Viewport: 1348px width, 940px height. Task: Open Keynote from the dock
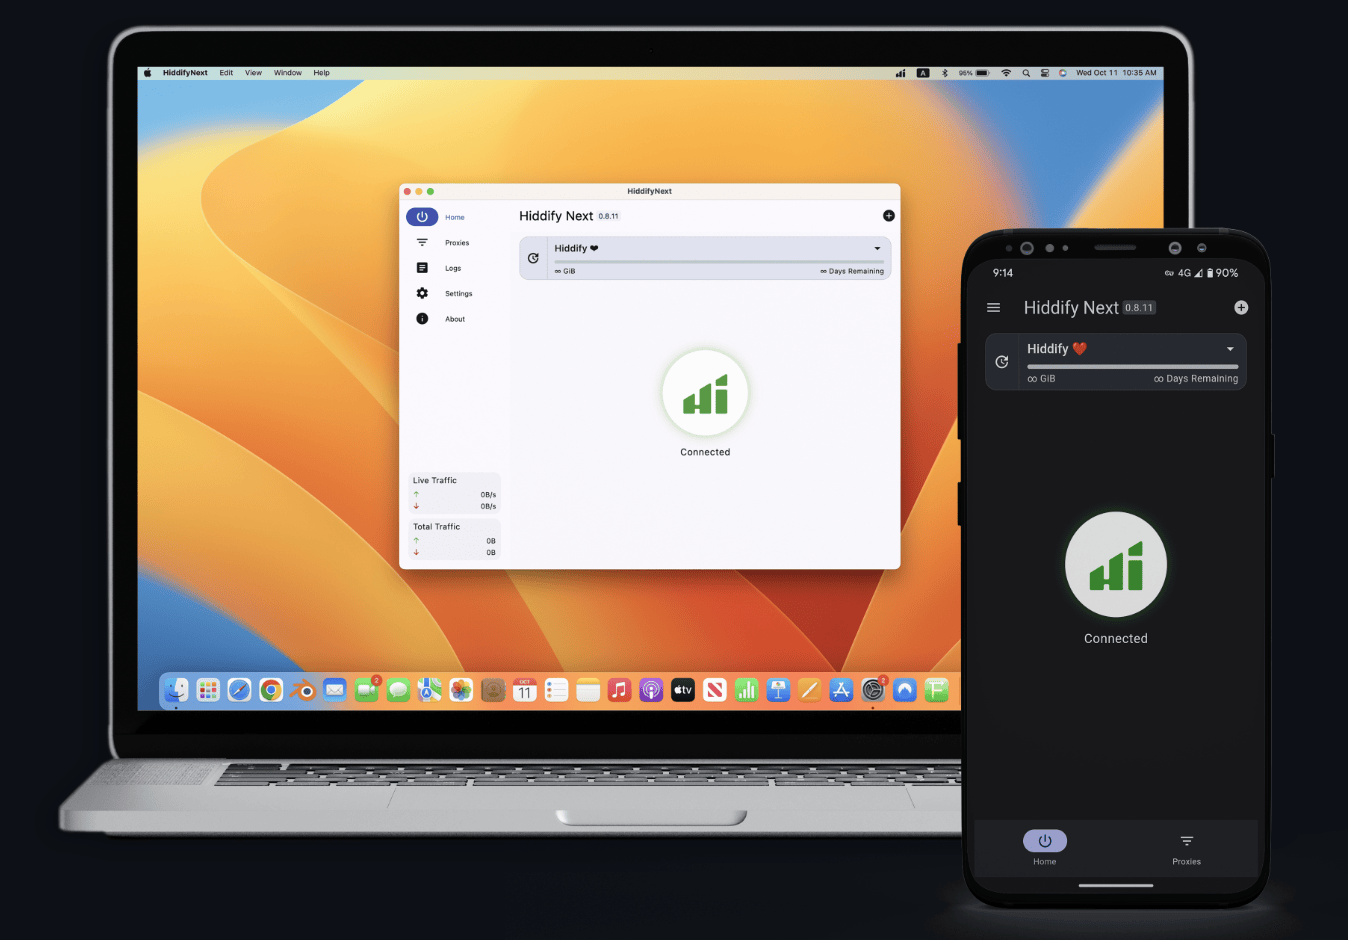778,690
